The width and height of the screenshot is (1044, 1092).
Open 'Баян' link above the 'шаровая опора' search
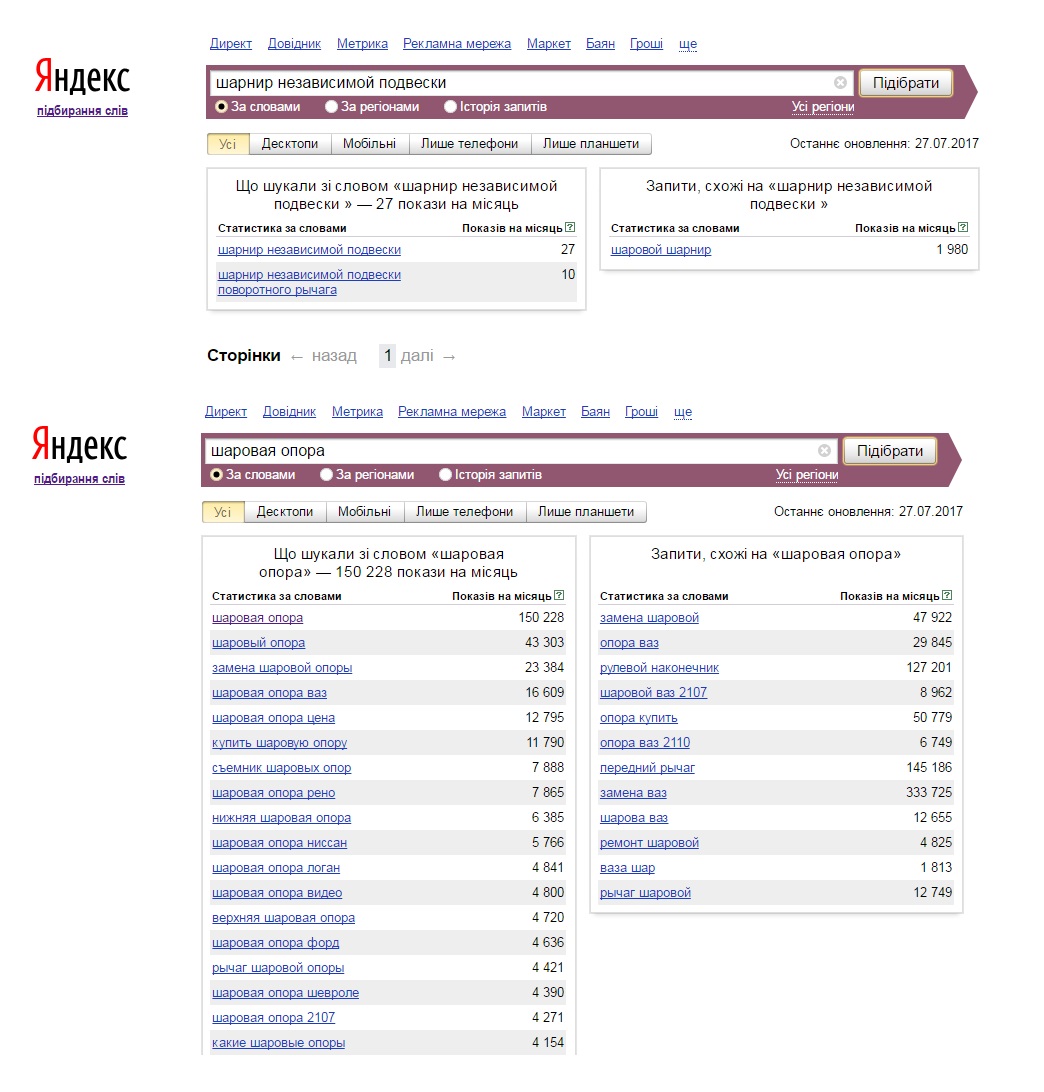click(x=595, y=412)
